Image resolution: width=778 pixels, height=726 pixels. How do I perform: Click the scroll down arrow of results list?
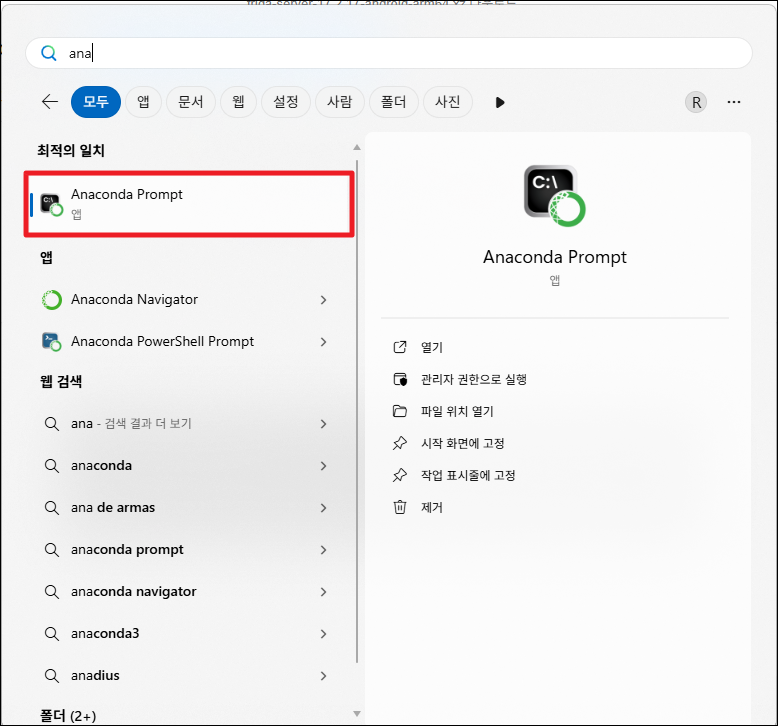coord(356,714)
